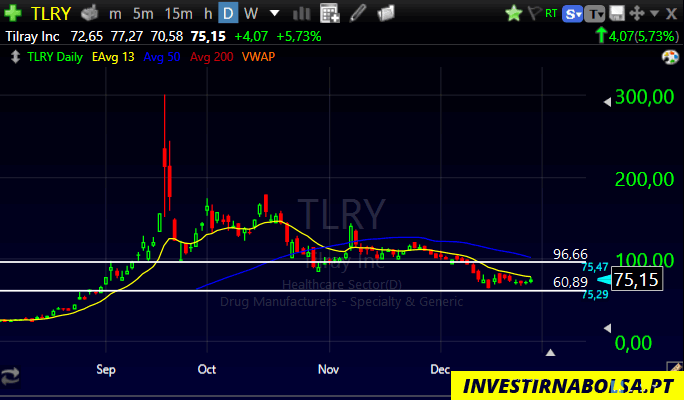The height and width of the screenshot is (400, 684).
Task: Expand the small arrow menu beside X
Action: (654, 14)
